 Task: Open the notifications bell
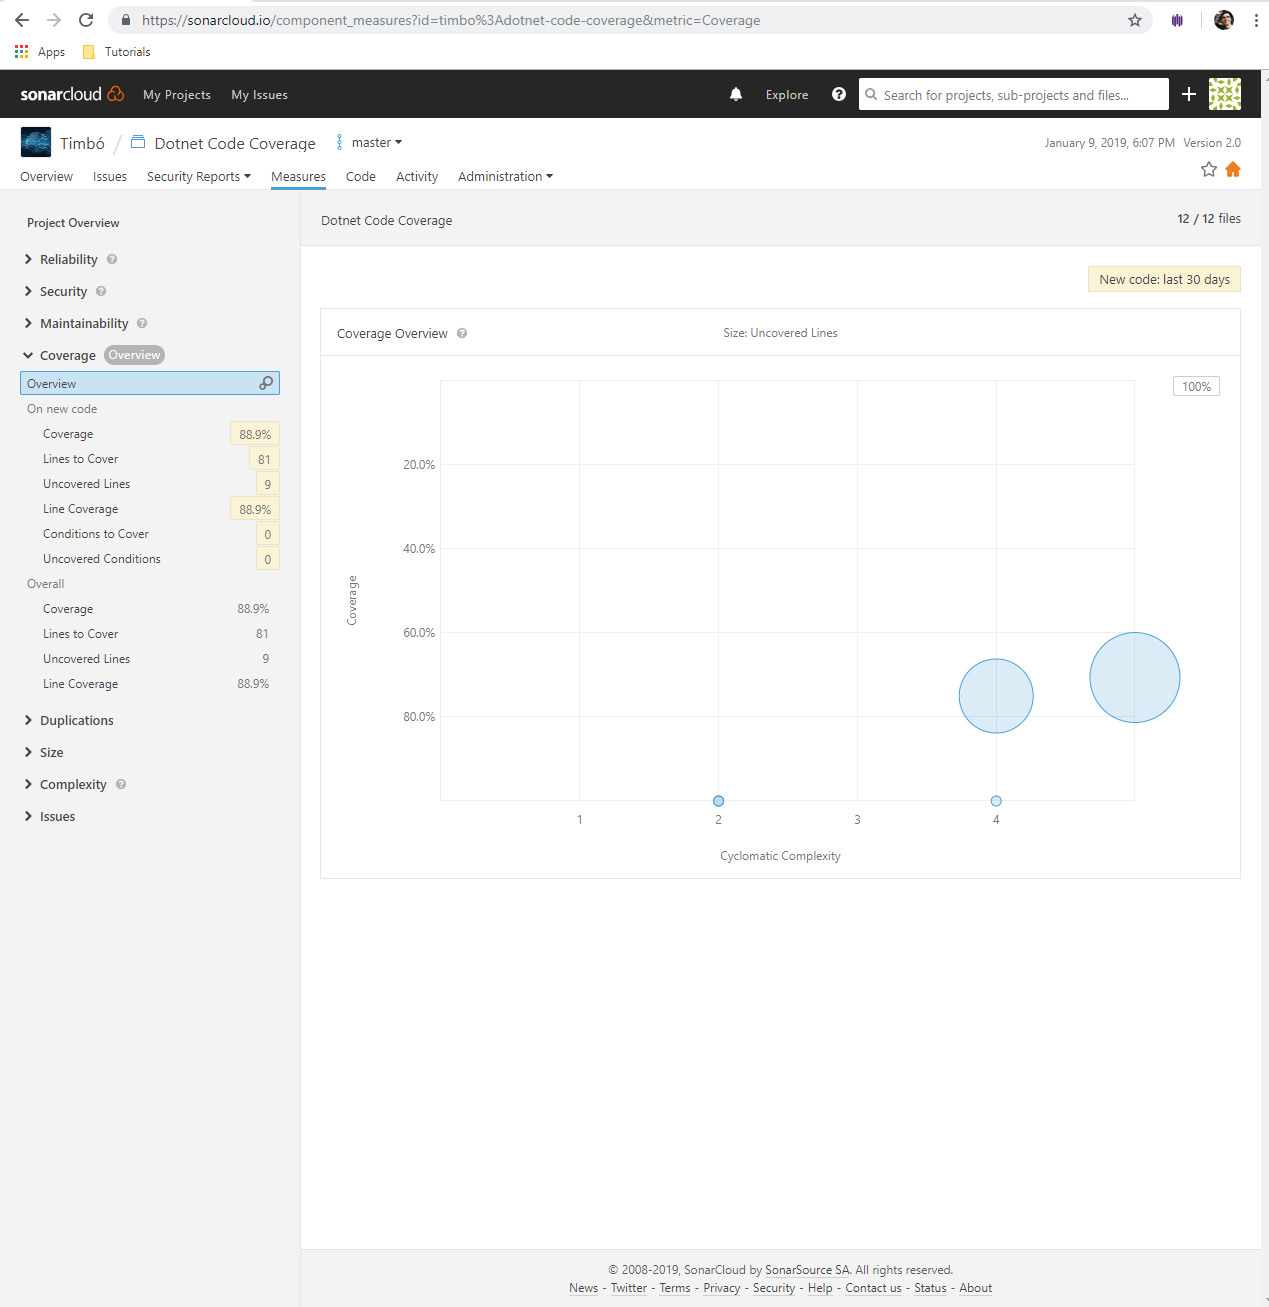[736, 94]
